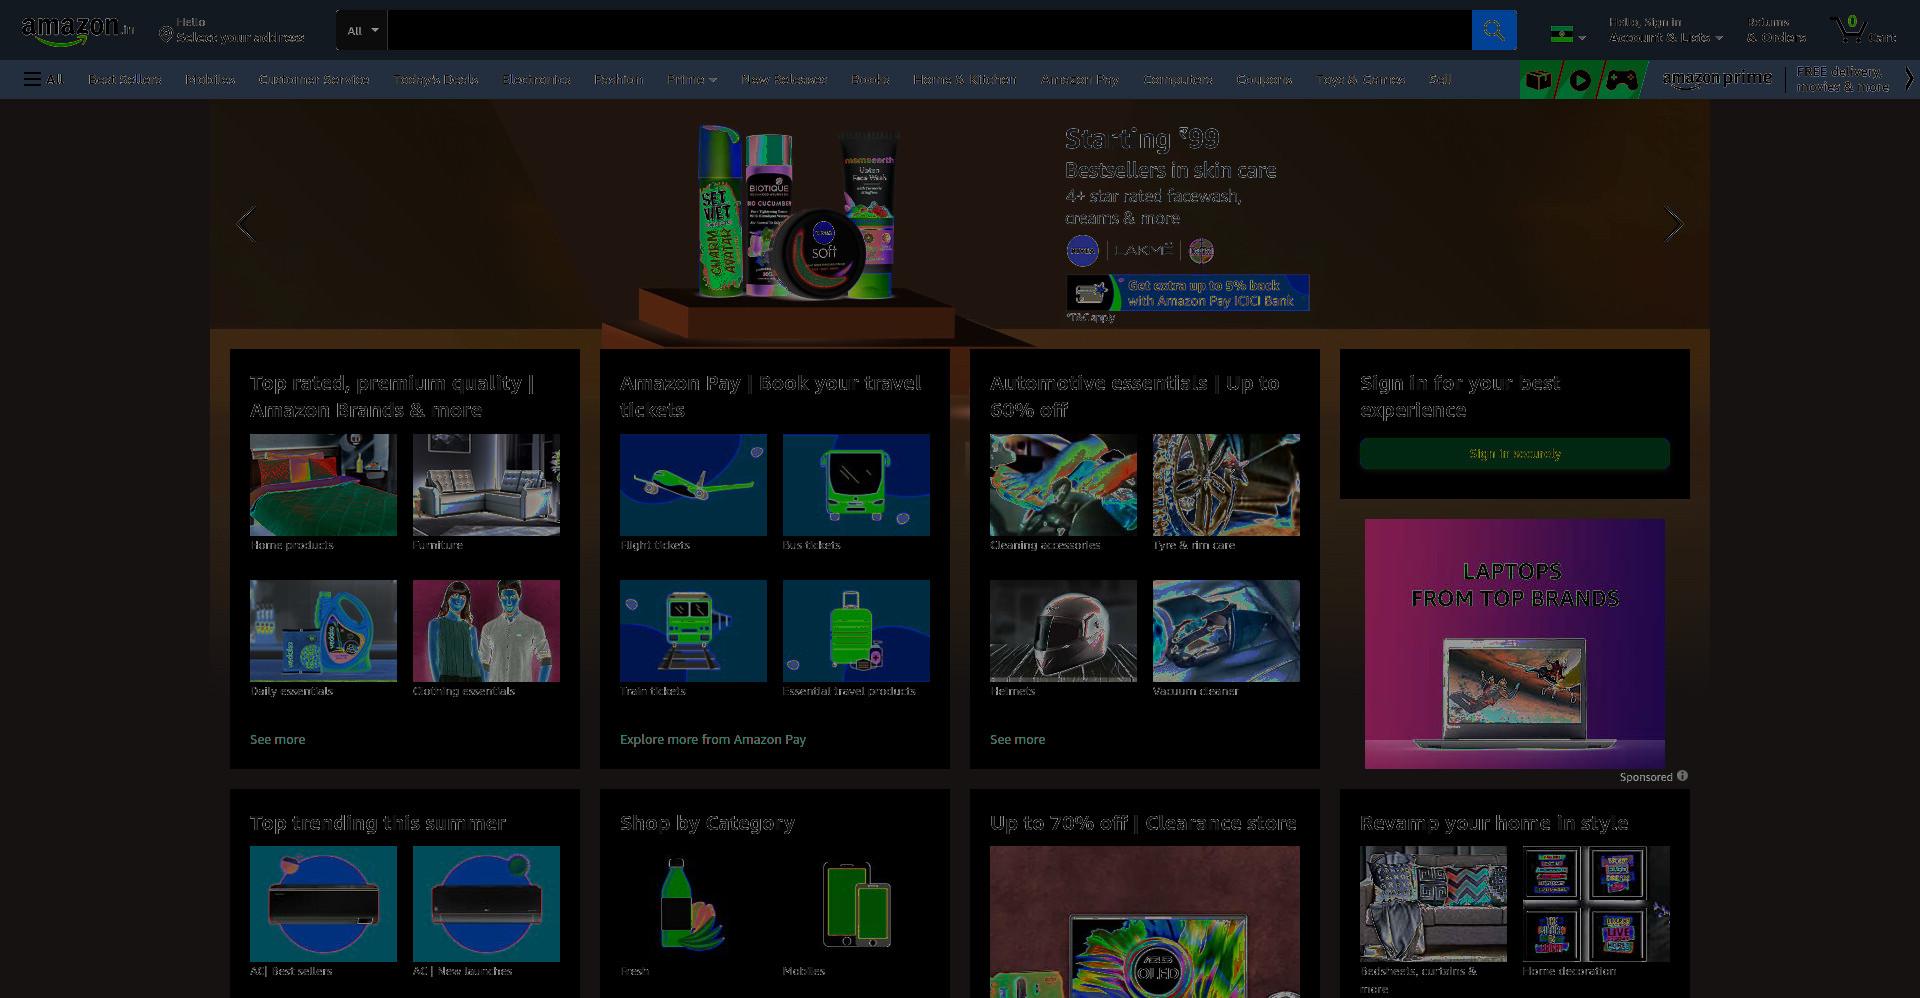Open the hamburger All menu

tap(43, 79)
